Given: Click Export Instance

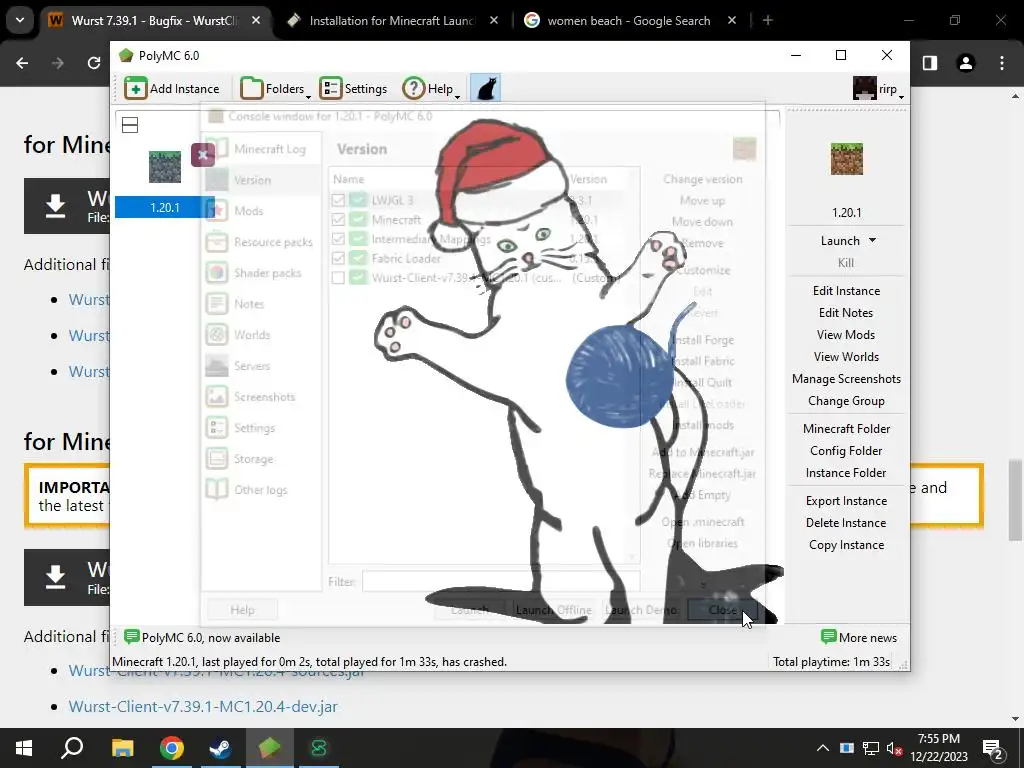Looking at the screenshot, I should point(846,501).
